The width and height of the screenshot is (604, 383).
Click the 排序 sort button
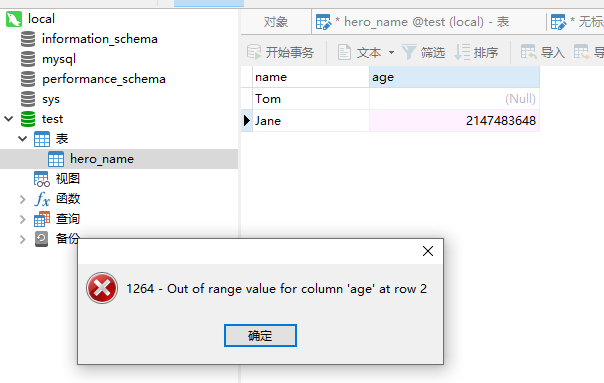coord(476,52)
